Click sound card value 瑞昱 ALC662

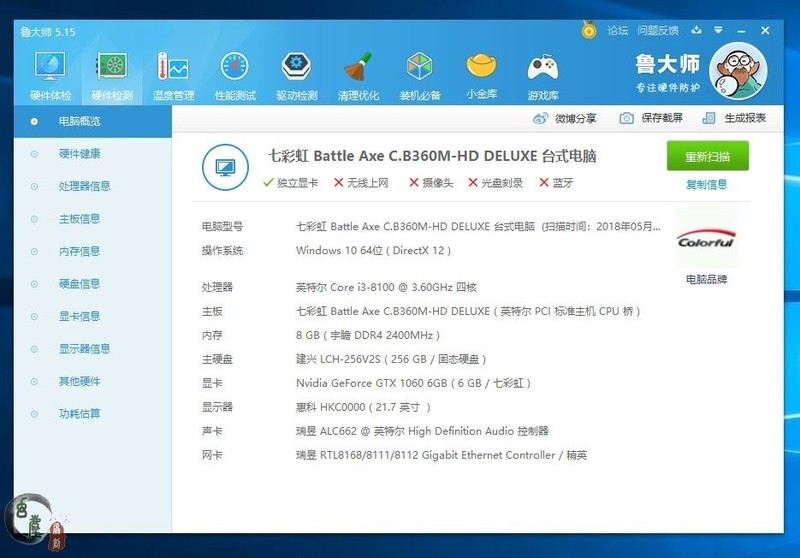coord(422,431)
